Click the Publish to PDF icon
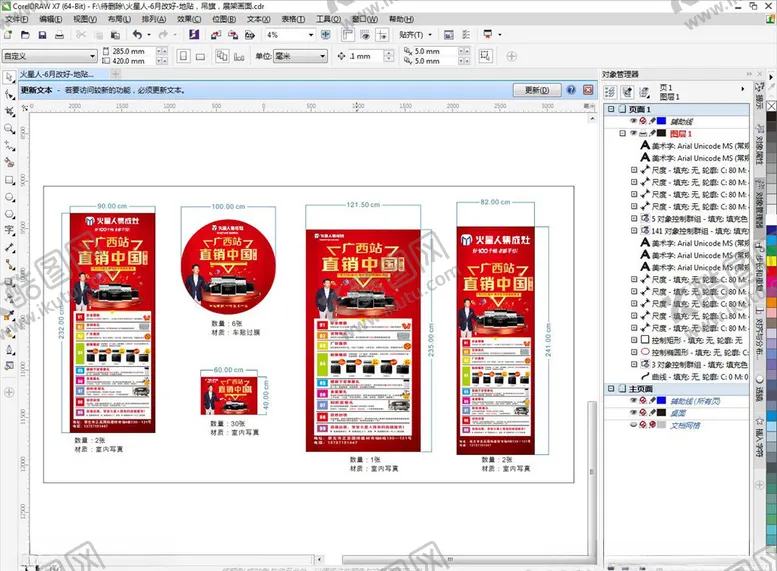 pos(250,35)
